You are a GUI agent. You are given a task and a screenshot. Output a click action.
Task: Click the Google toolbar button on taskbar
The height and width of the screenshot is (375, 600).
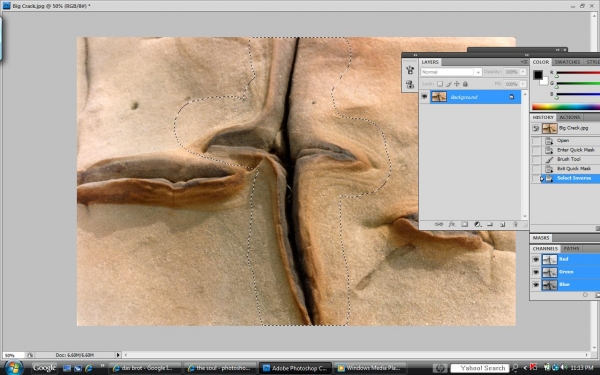click(x=44, y=368)
